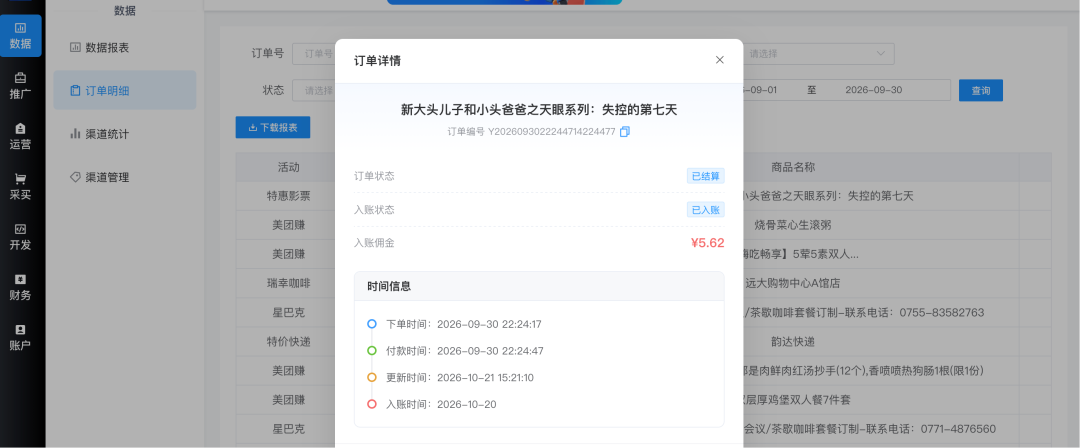Viewport: 1080px width, 448px height.
Task: Copy the order number with copy icon
Action: click(625, 132)
